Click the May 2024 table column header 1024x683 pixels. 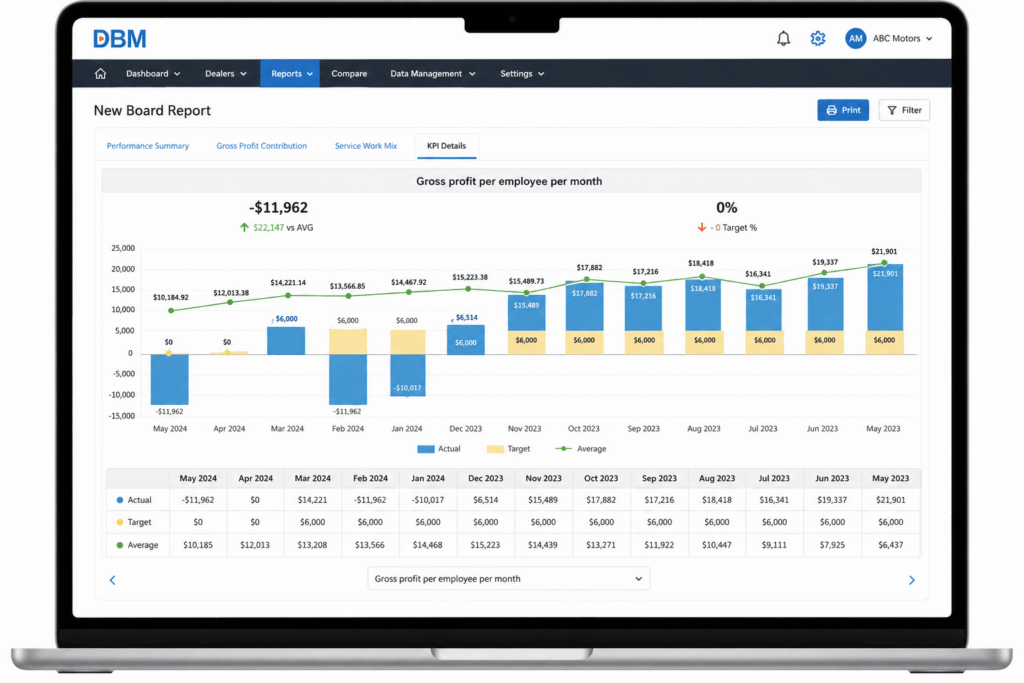tap(198, 479)
